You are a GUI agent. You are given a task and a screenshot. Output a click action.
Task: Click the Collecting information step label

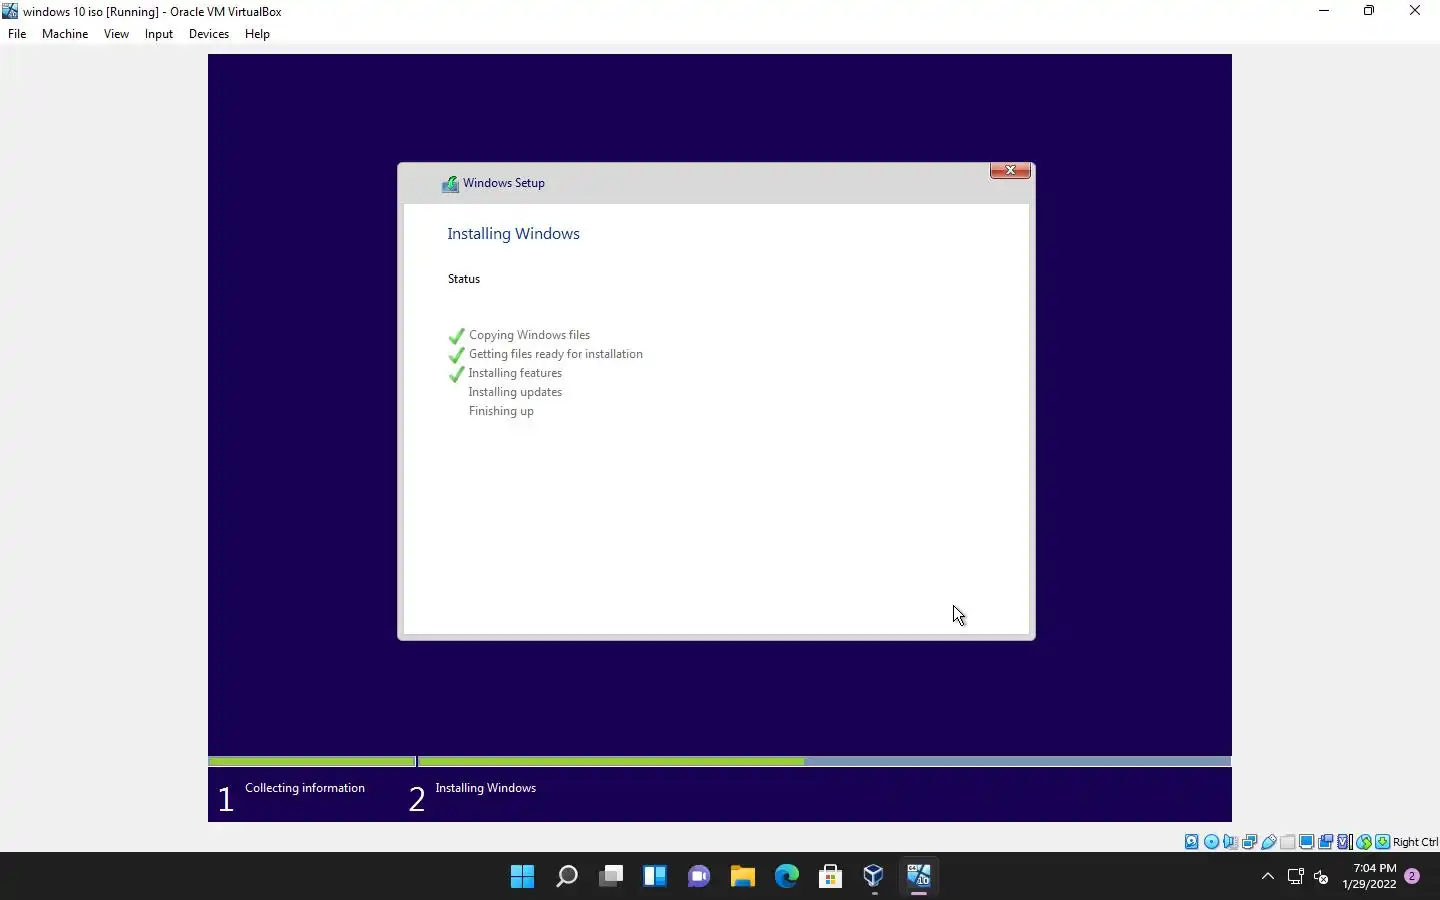click(x=304, y=788)
